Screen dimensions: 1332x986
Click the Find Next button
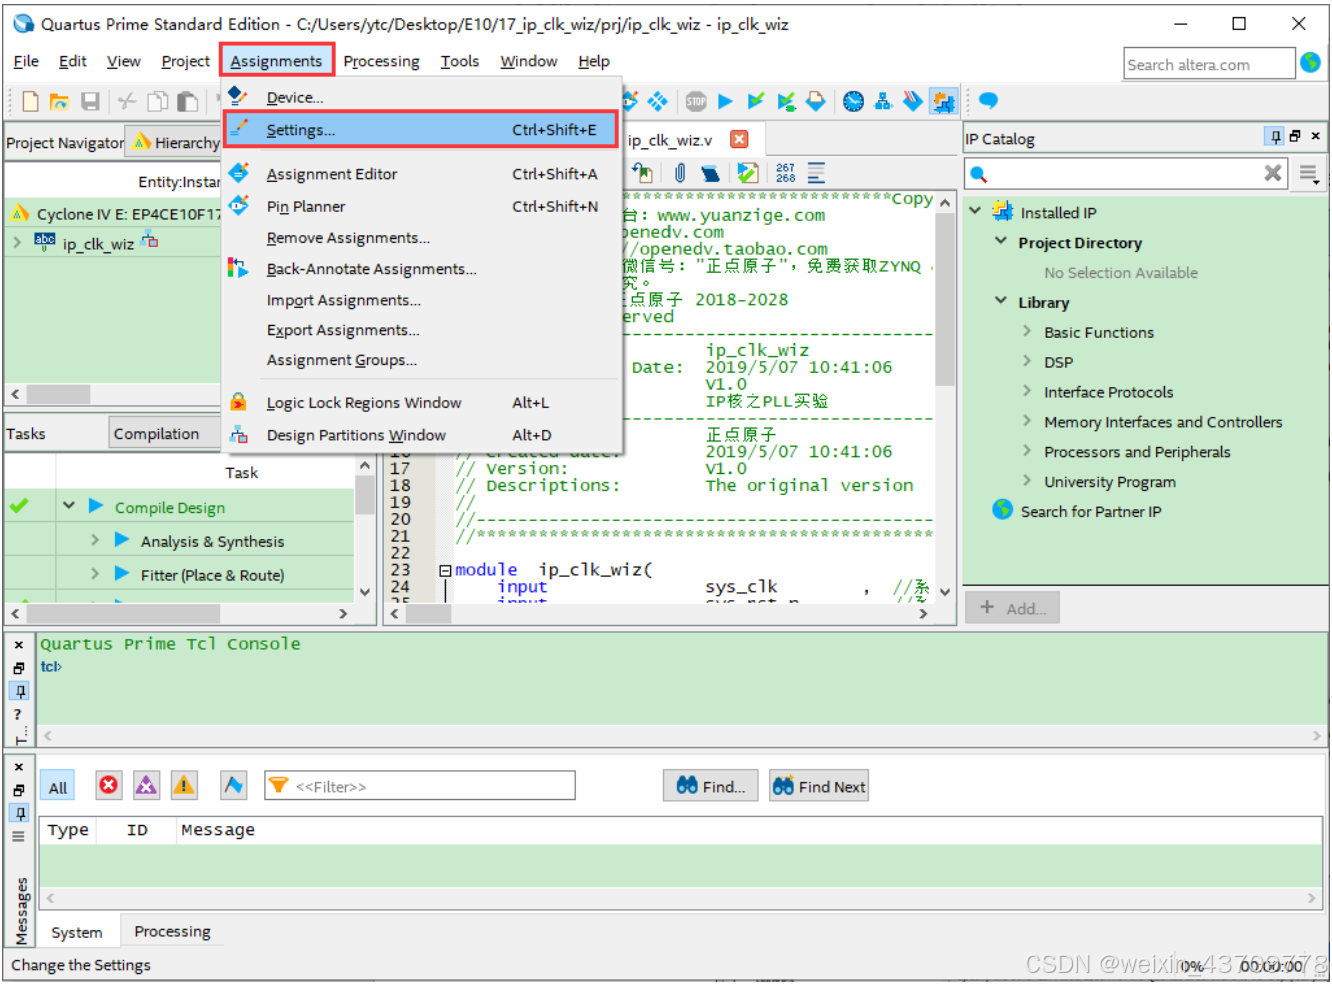click(819, 786)
